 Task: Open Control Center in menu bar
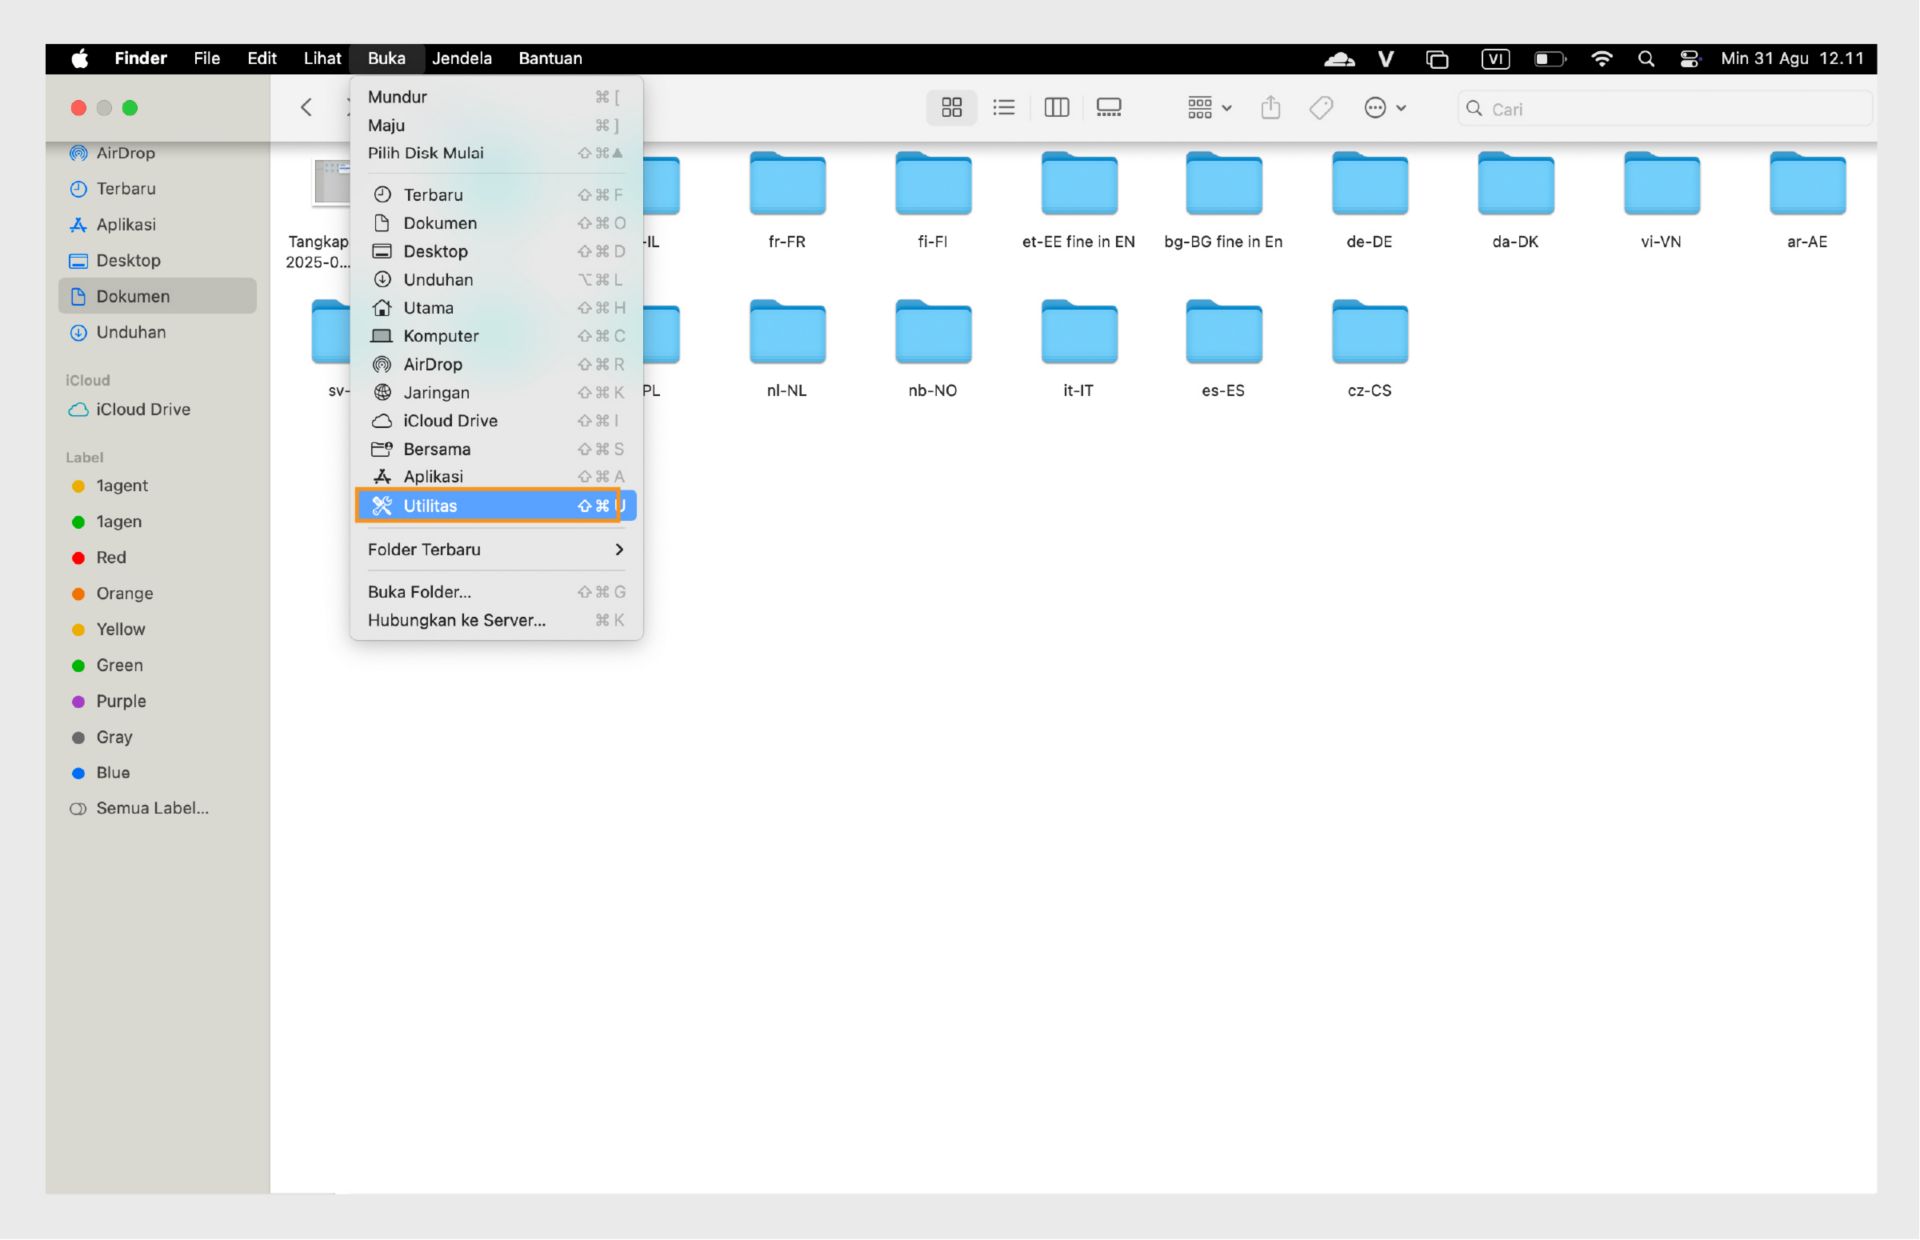tap(1689, 59)
